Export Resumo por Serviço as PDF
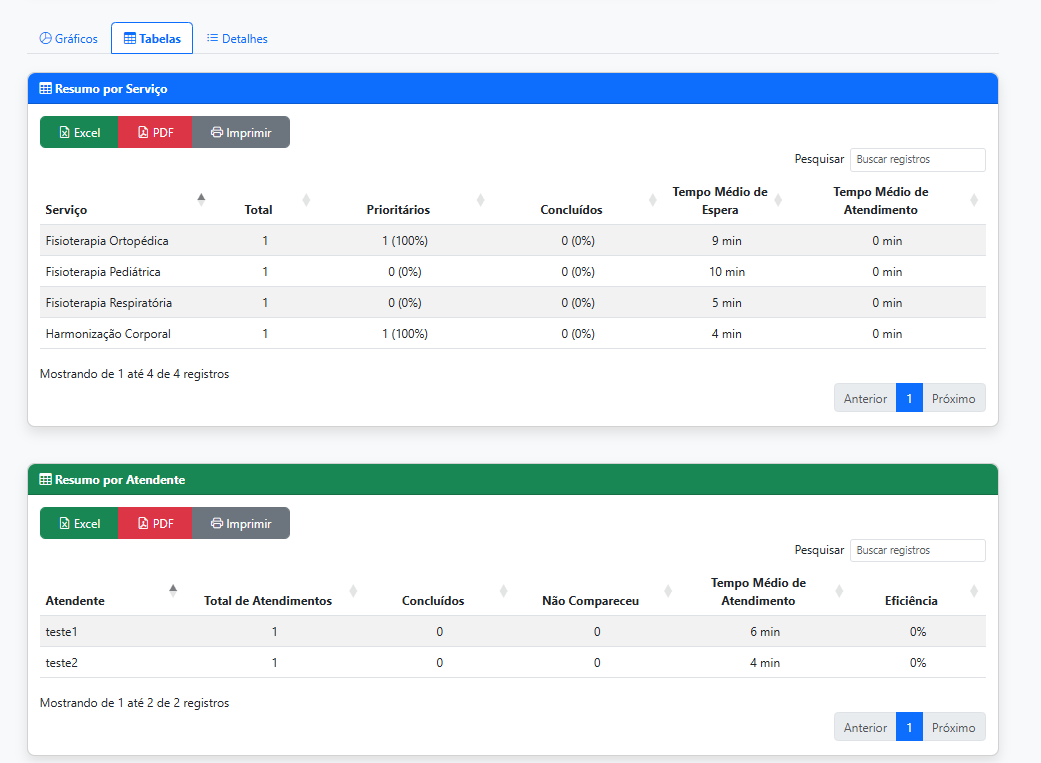 pos(155,132)
